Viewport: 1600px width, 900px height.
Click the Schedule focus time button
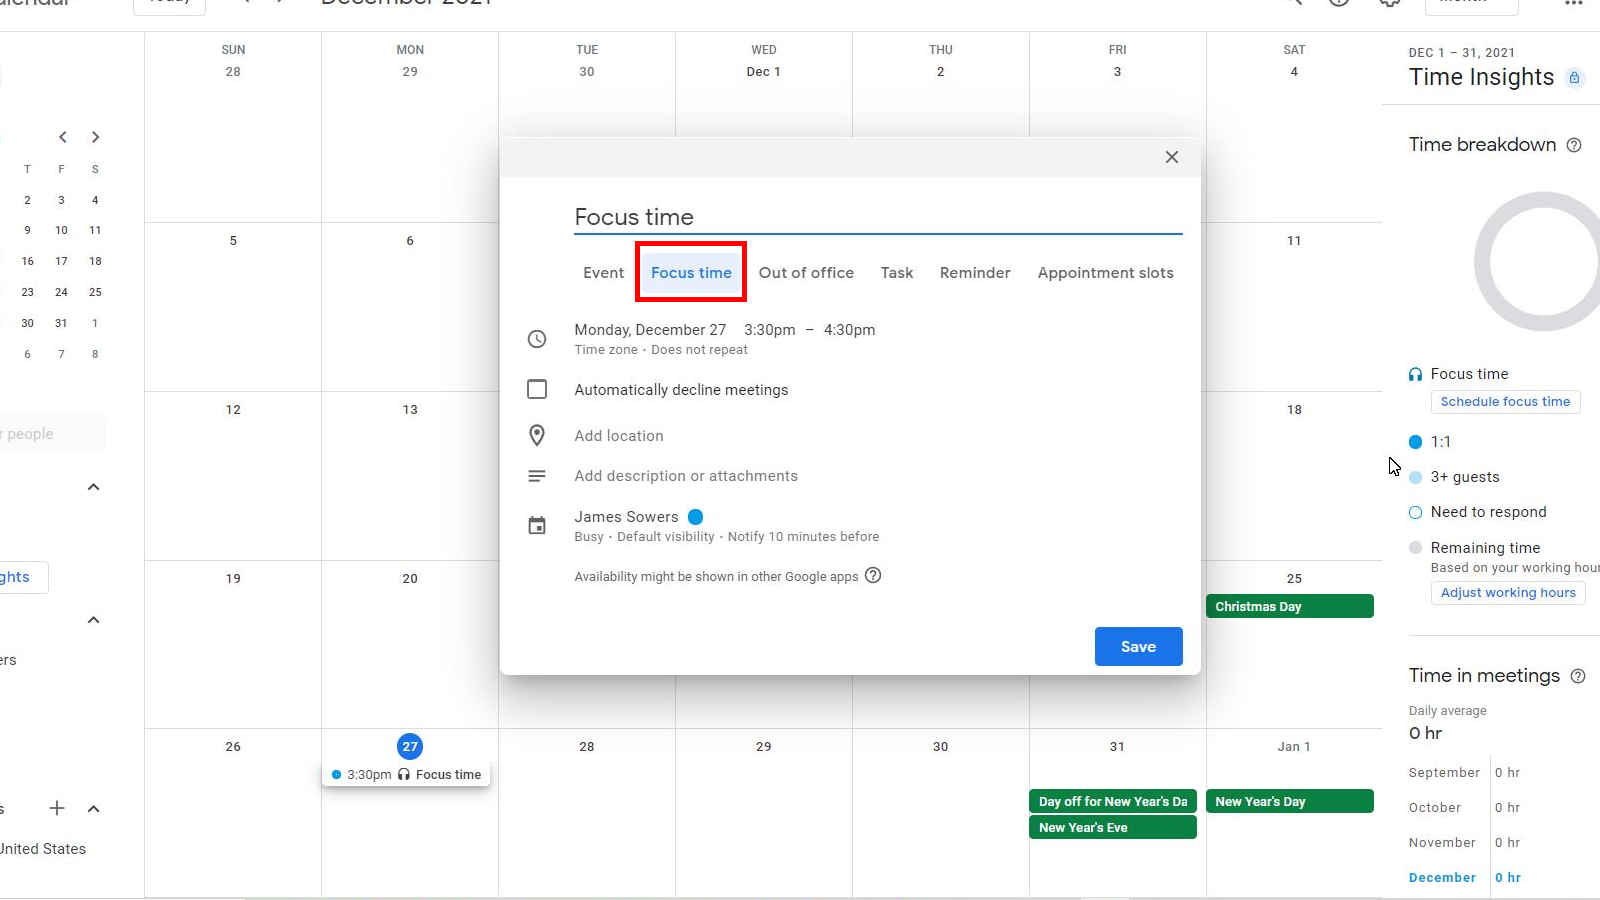(1505, 402)
